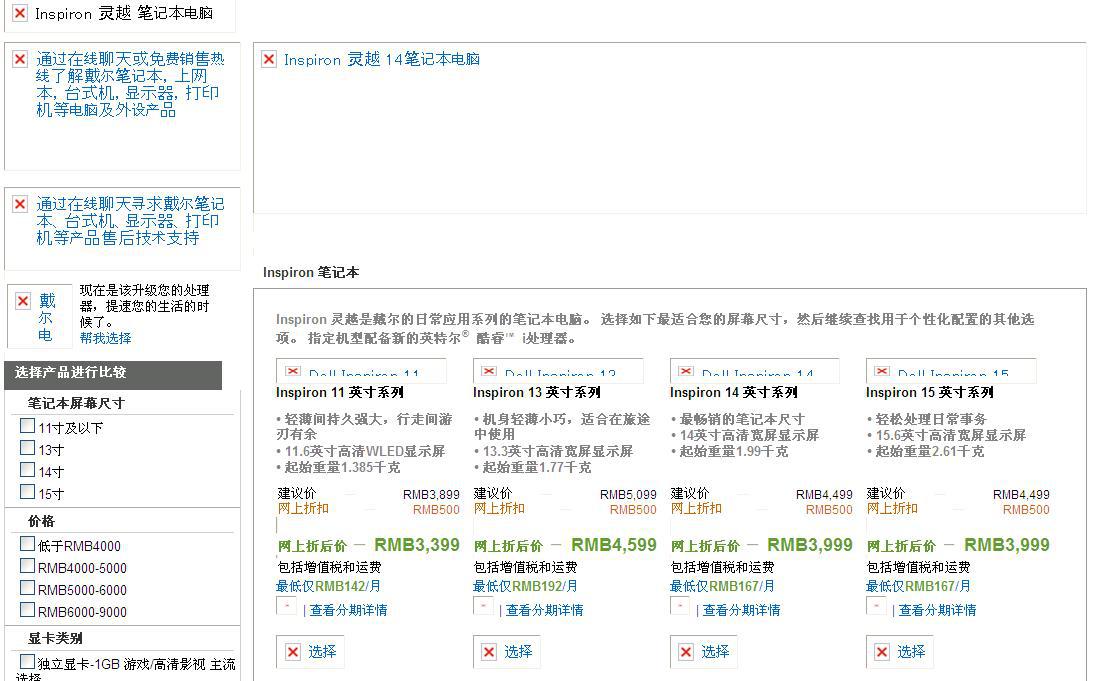Screen dimensions: 1106x681
Task: Open 查看分期详情 for Inspiron 14
Action: [741, 610]
